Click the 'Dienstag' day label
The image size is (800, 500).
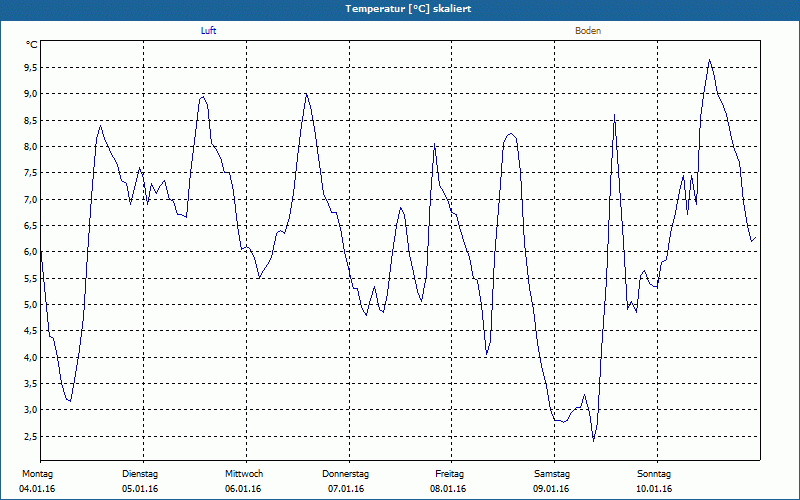(140, 474)
